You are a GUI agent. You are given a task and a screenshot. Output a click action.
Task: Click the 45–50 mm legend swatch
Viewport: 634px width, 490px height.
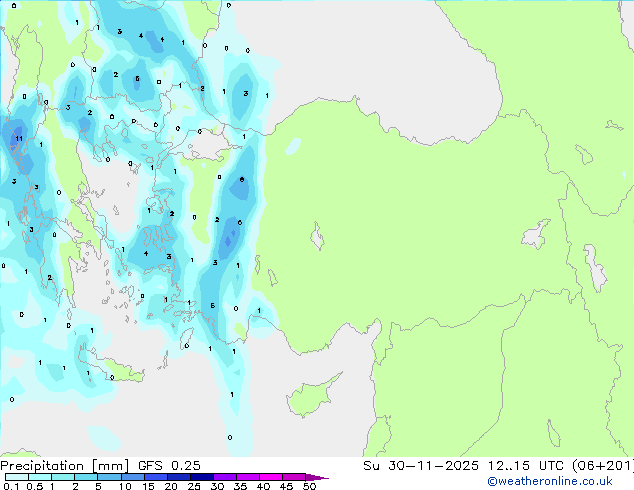point(294,477)
